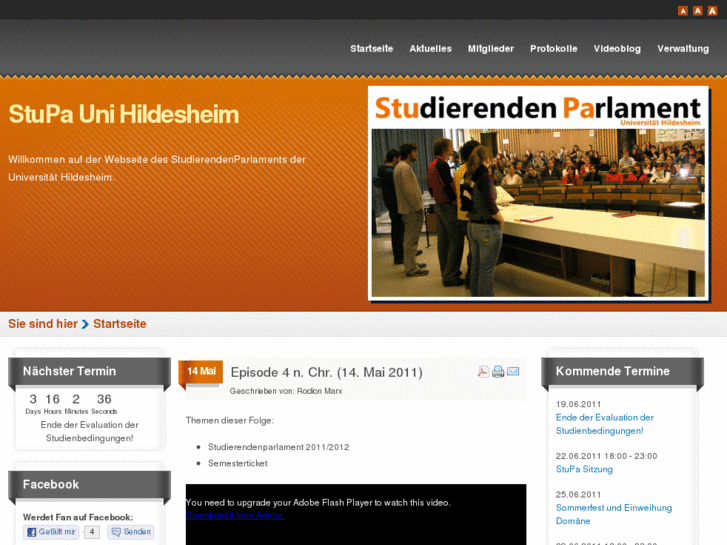The image size is (727, 545).
Task: Click the Facebook Senden button
Action: (131, 532)
